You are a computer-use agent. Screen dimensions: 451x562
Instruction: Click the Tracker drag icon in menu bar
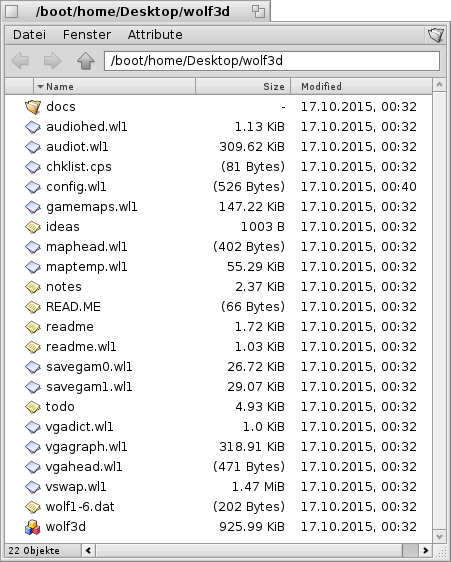click(x=436, y=35)
